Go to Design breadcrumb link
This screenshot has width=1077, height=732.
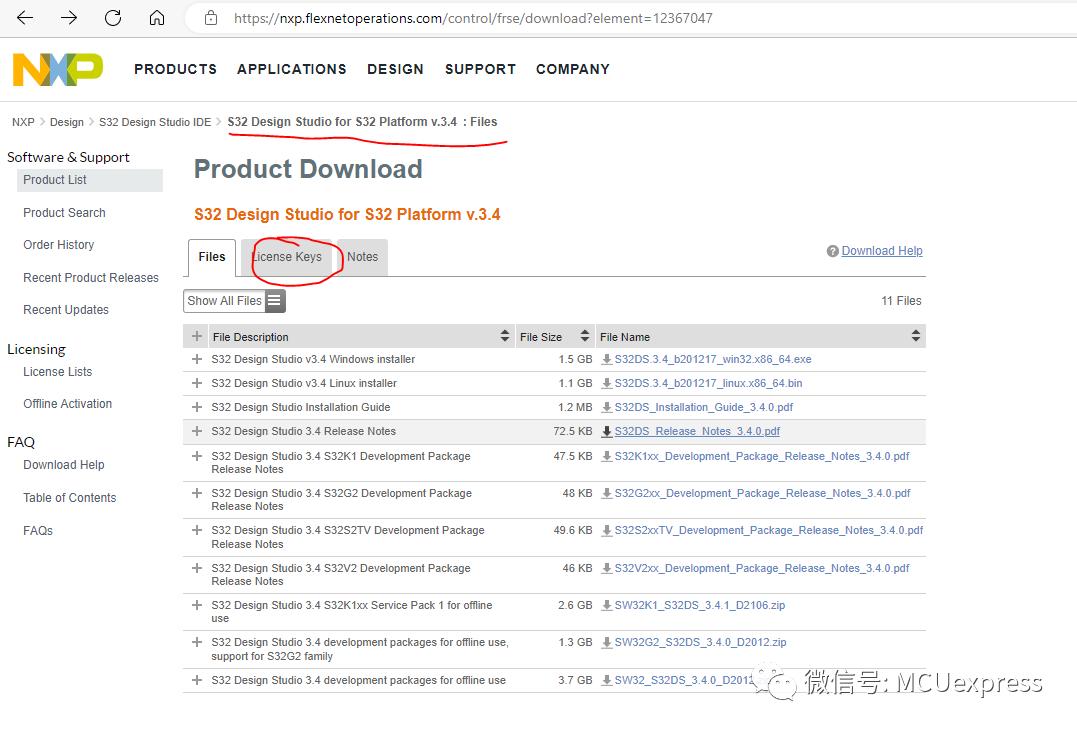(67, 122)
